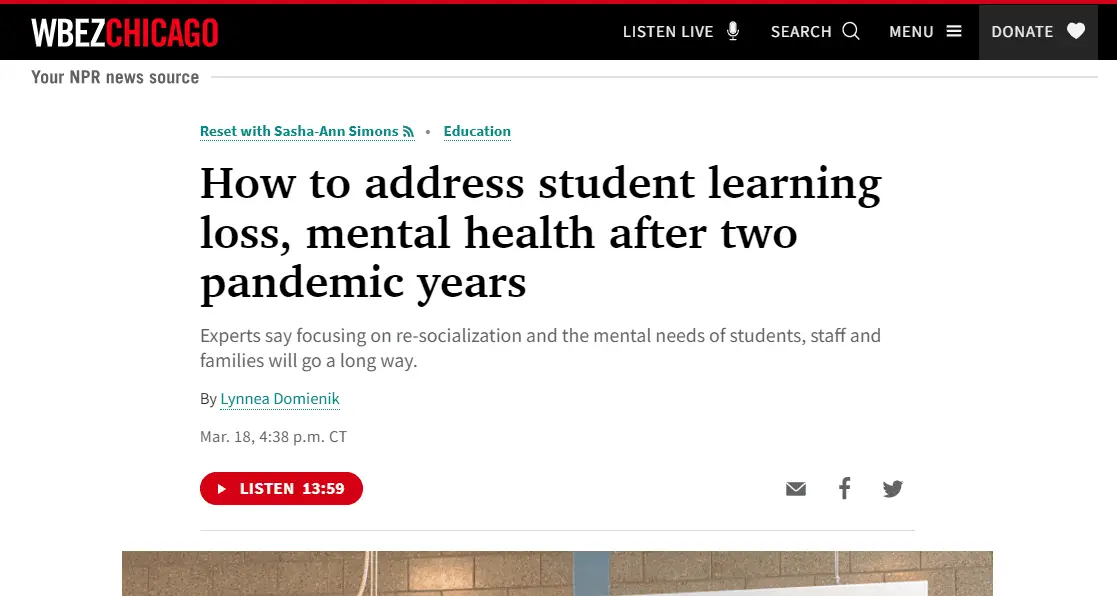The image size is (1117, 596).
Task: Expand the Menu navigation label
Action: pos(911,32)
